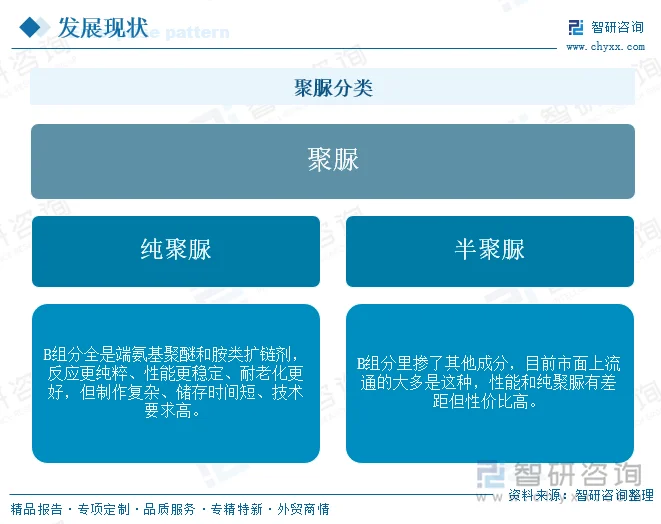The width and height of the screenshot is (661, 524).
Task: Open the www.chyxx.com website link
Action: [x=605, y=47]
